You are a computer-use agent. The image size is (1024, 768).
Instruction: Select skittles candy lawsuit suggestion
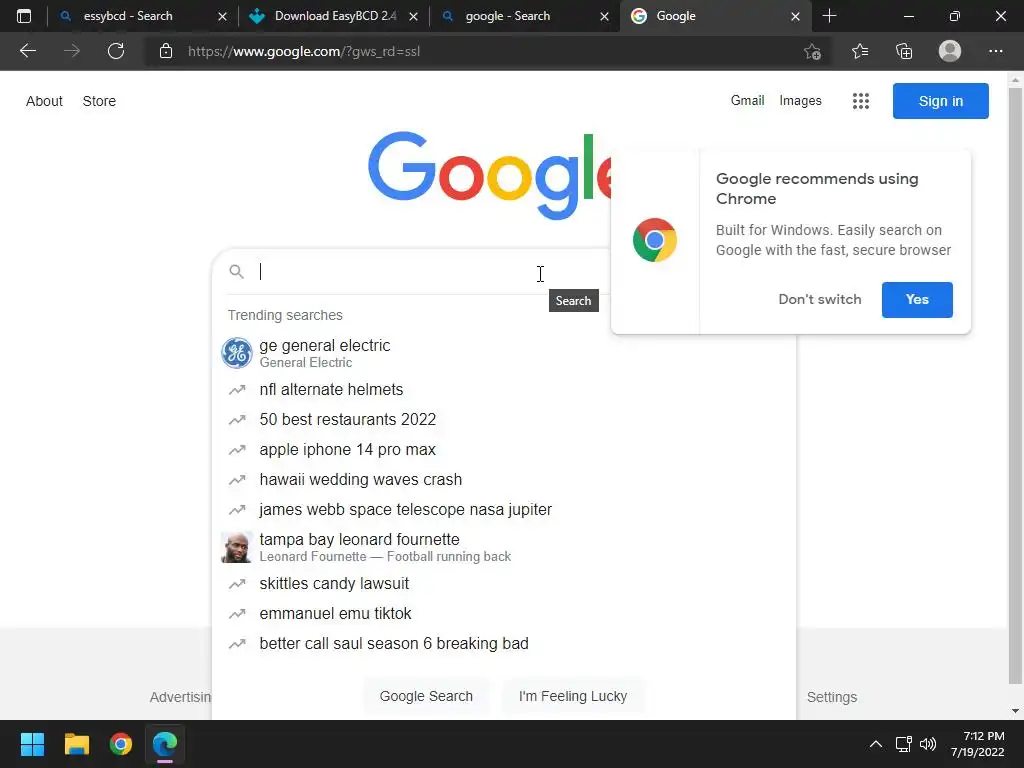(x=504, y=583)
